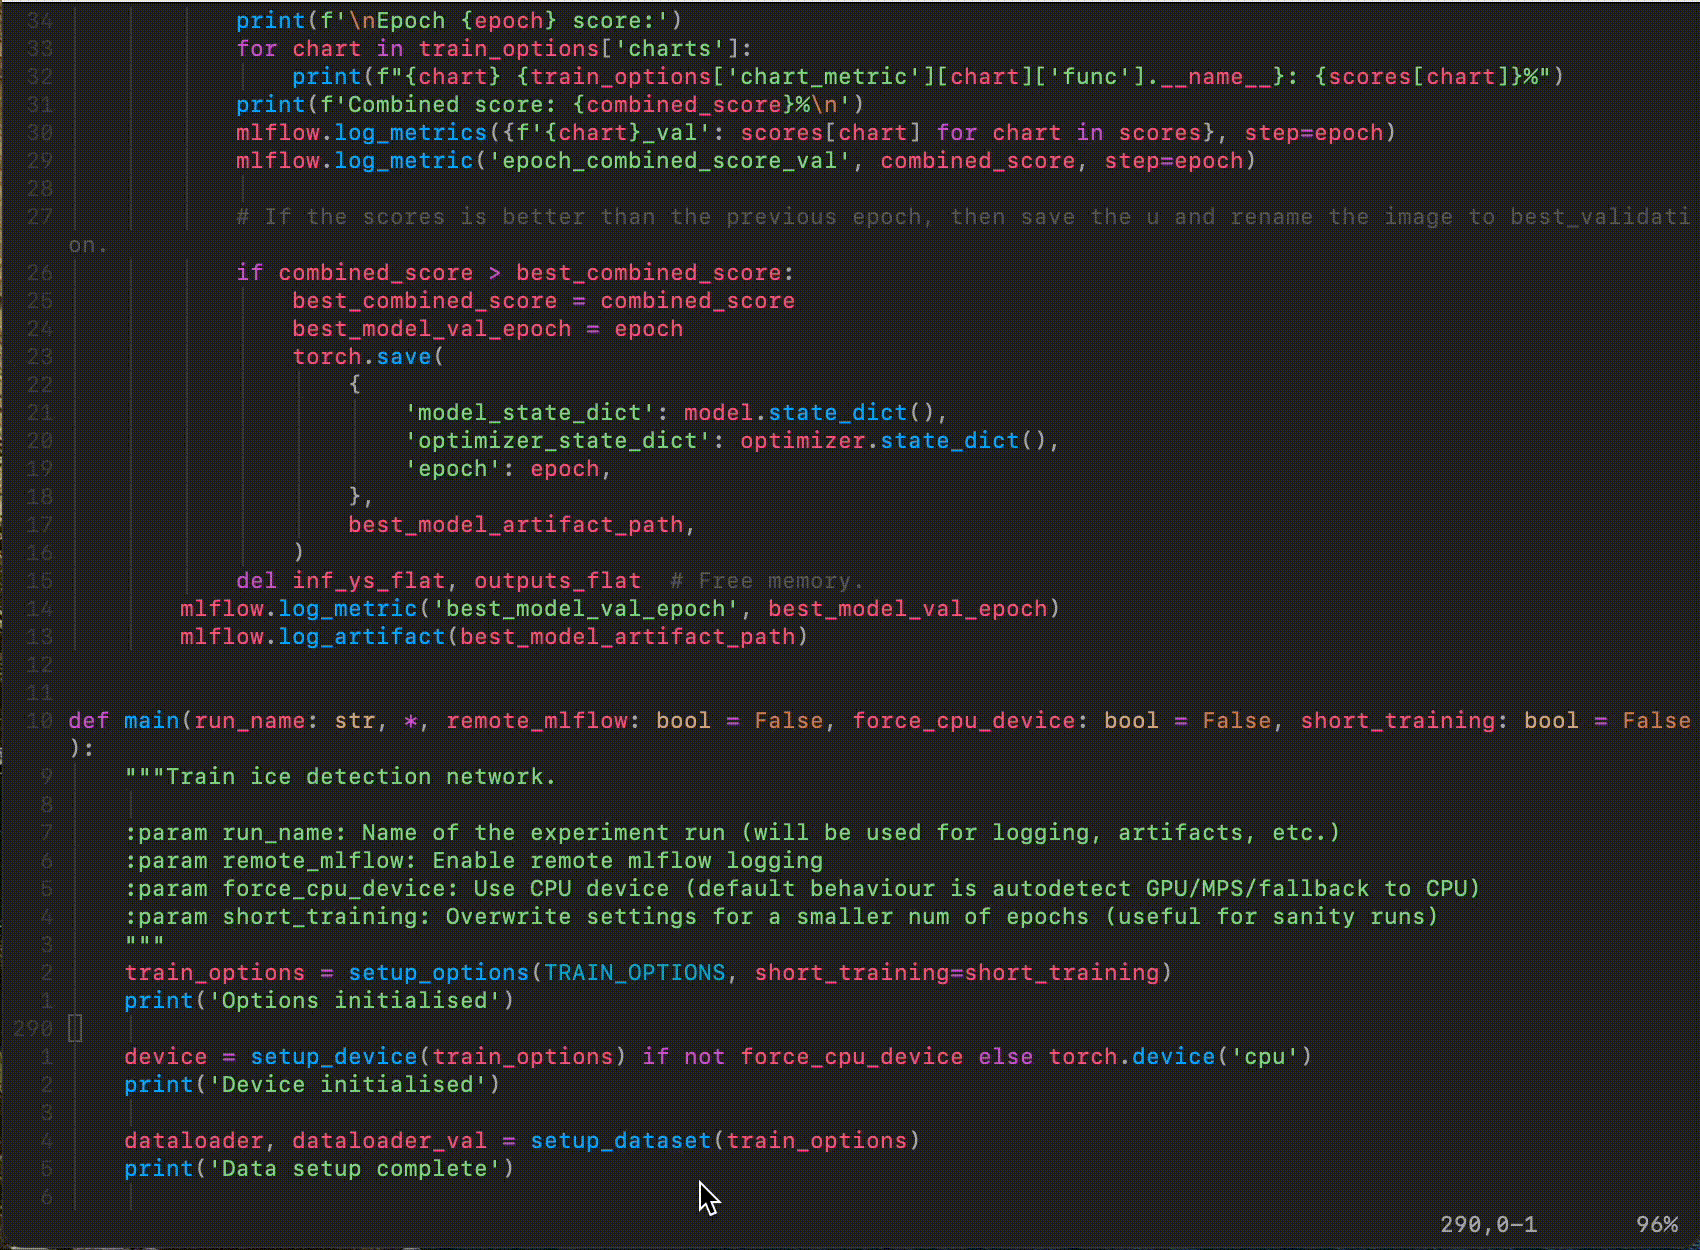Click ':param run_name:' docstring line

coord(731,833)
